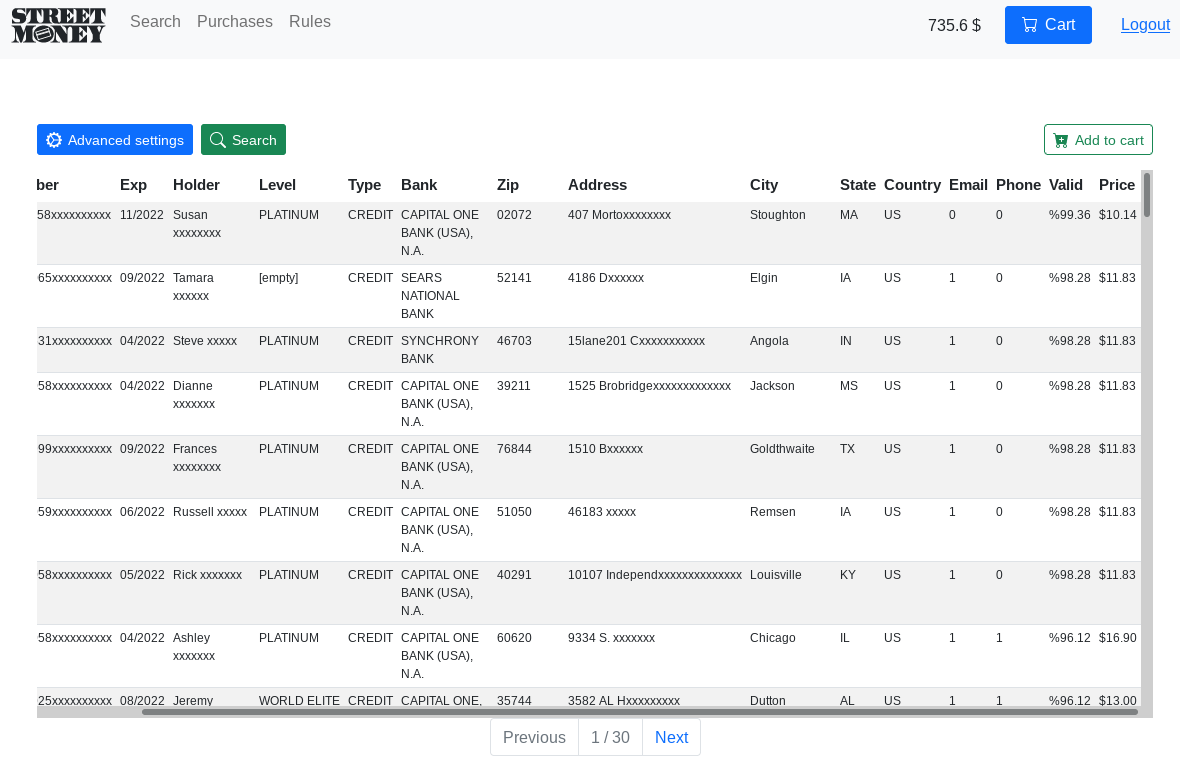This screenshot has width=1180, height=775.
Task: Go to the Next page
Action: click(x=671, y=737)
